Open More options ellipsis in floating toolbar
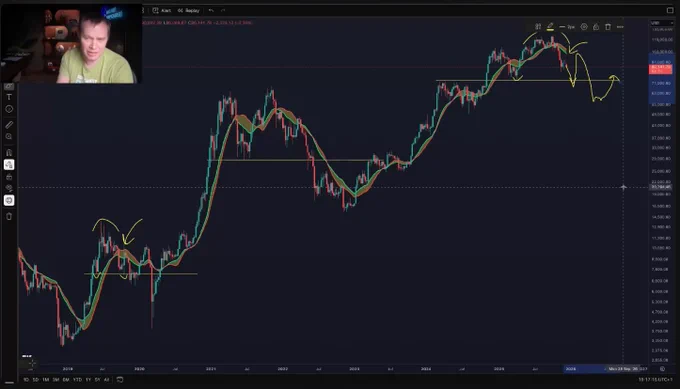680x389 pixels. (x=620, y=27)
